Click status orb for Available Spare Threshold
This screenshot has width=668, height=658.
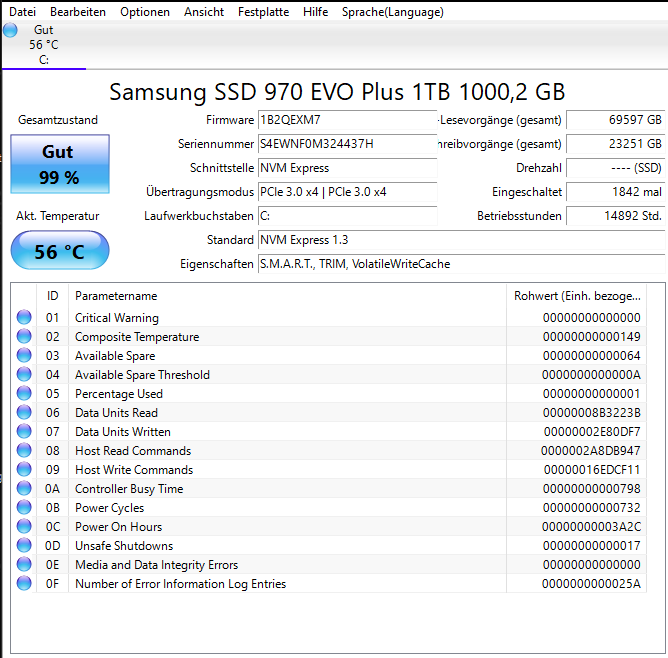(x=24, y=374)
